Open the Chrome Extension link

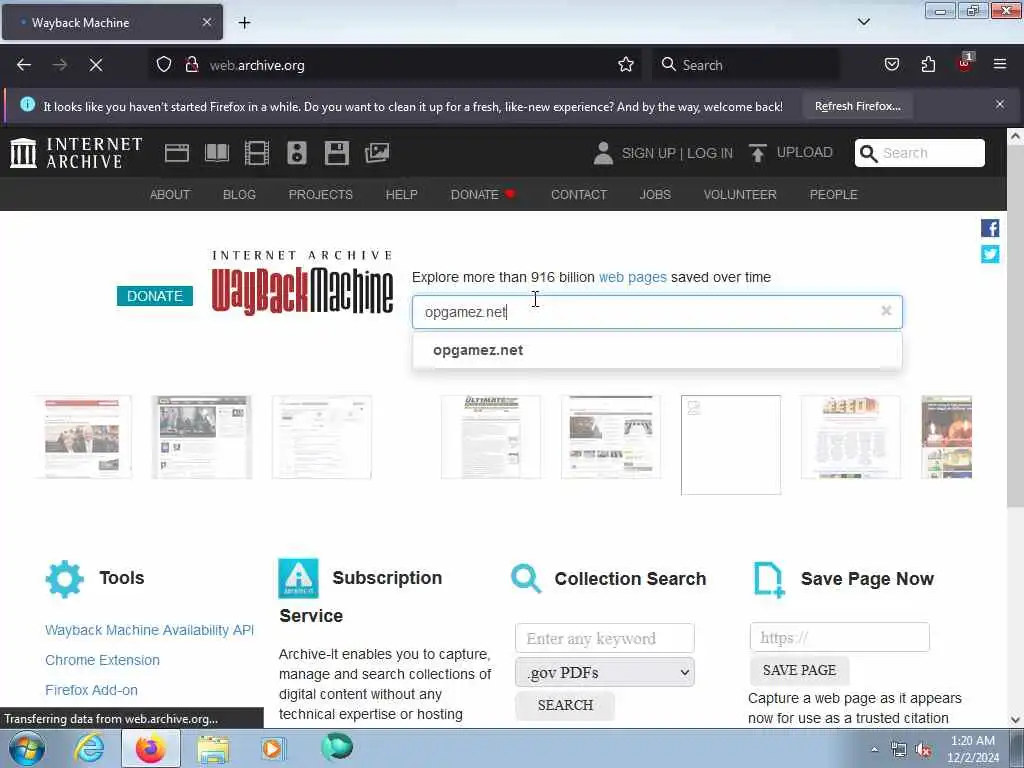(103, 660)
